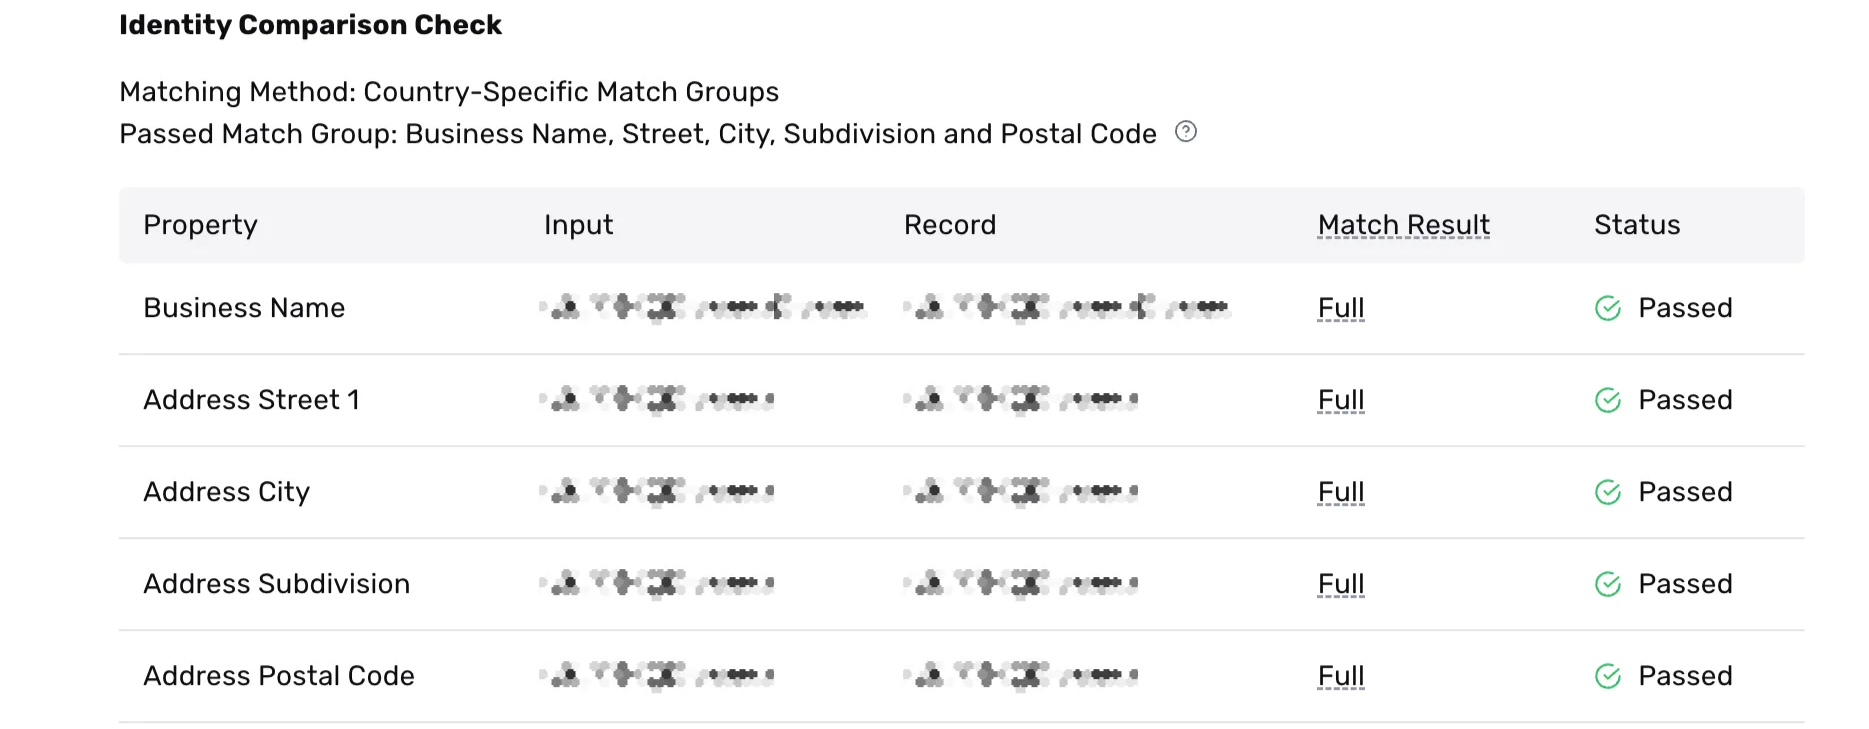Viewport: 1869px width, 729px height.
Task: Click the Address Postal Code passed checkmark icon
Action: tap(1608, 676)
